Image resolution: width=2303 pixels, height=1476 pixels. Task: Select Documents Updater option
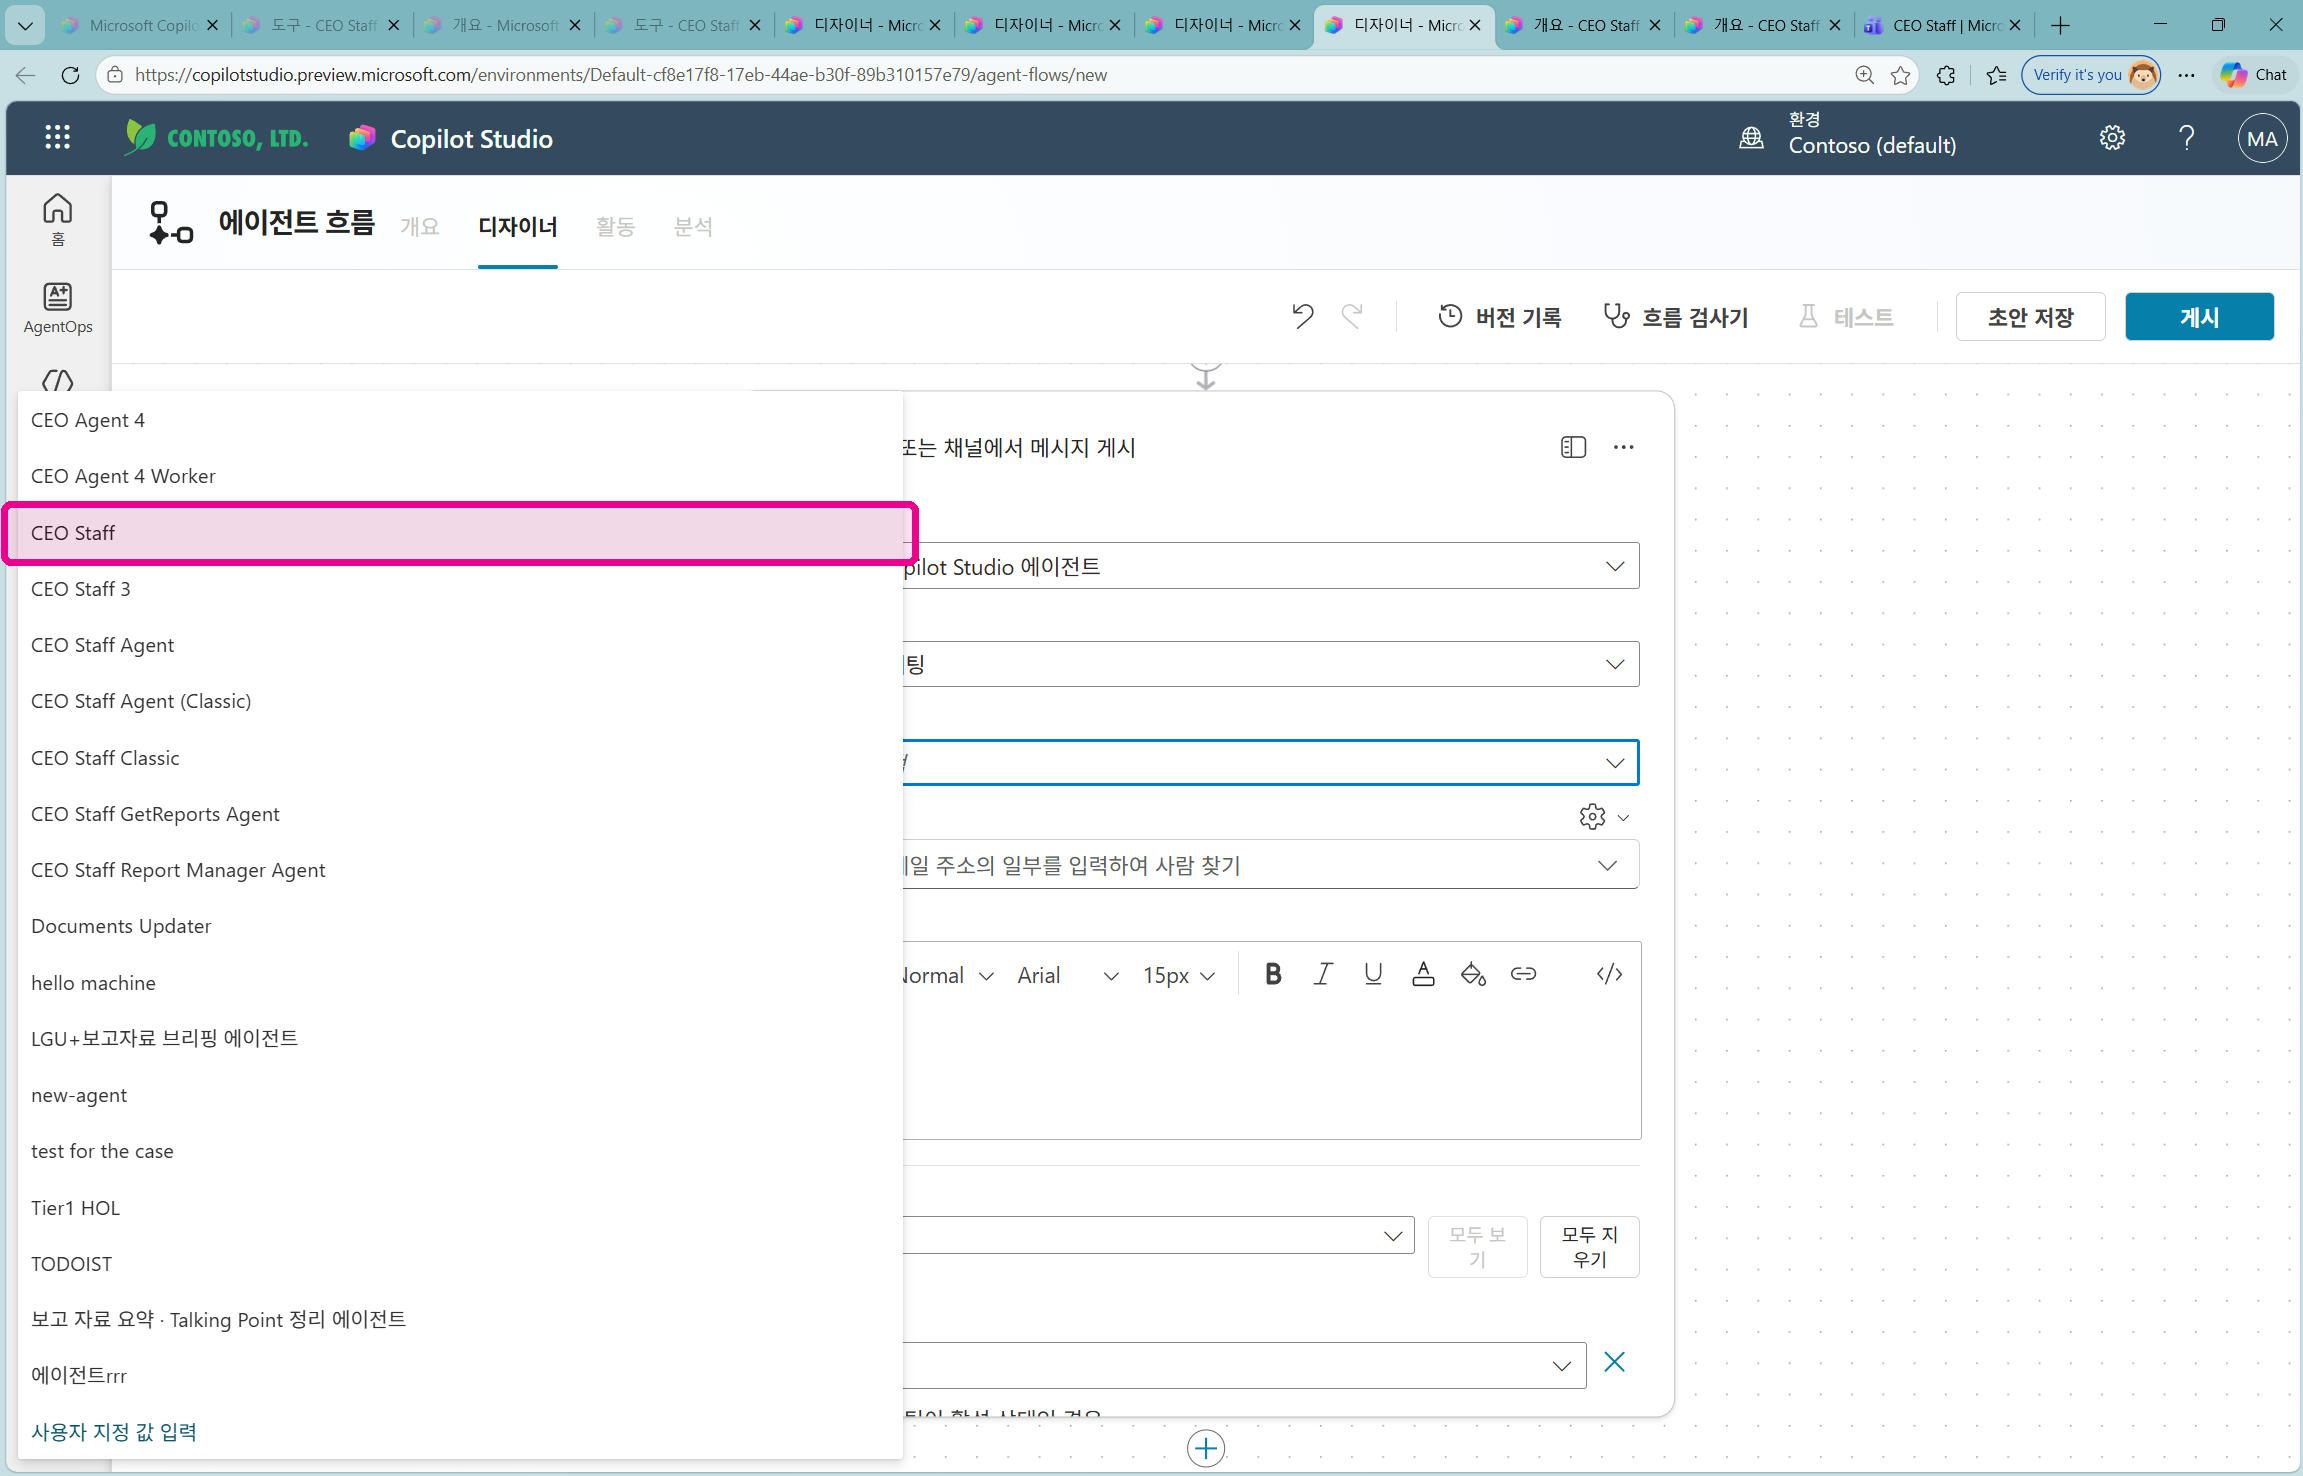[460, 926]
